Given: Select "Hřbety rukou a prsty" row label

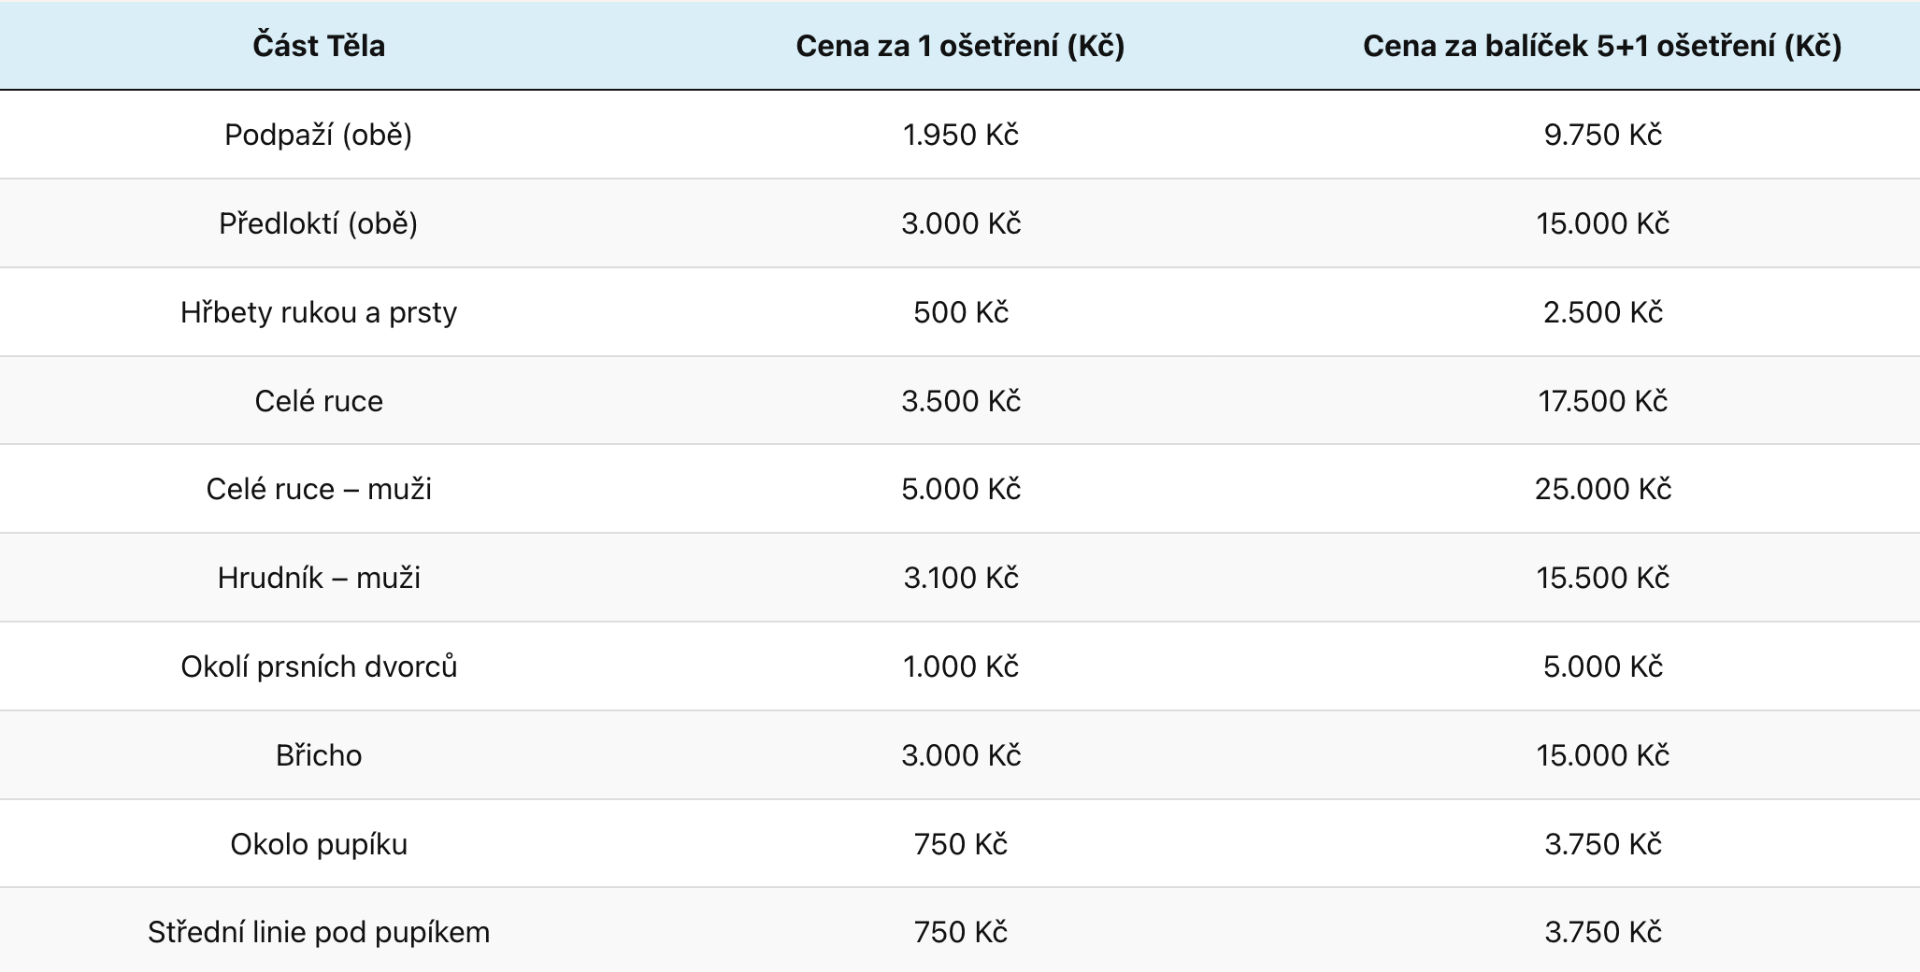Looking at the screenshot, I should pyautogui.click(x=318, y=312).
